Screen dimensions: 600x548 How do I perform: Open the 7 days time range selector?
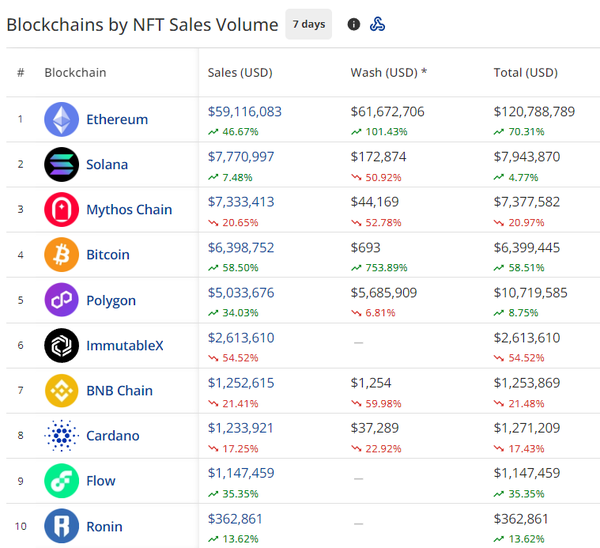point(309,24)
